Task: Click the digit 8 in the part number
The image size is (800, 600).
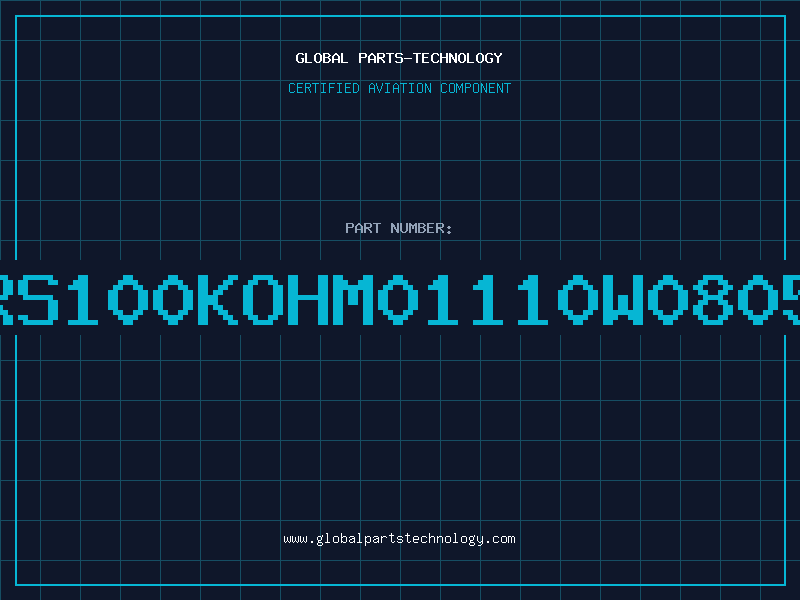Action: point(713,299)
